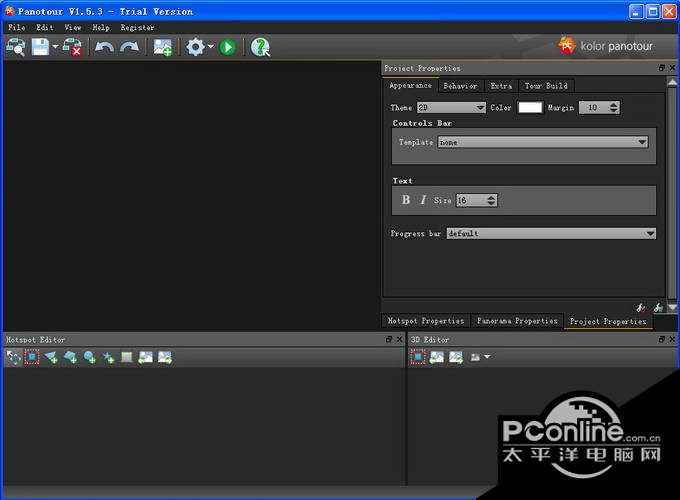Screen dimensions: 680x500
Task: Open the Edit menu
Action: [45, 27]
